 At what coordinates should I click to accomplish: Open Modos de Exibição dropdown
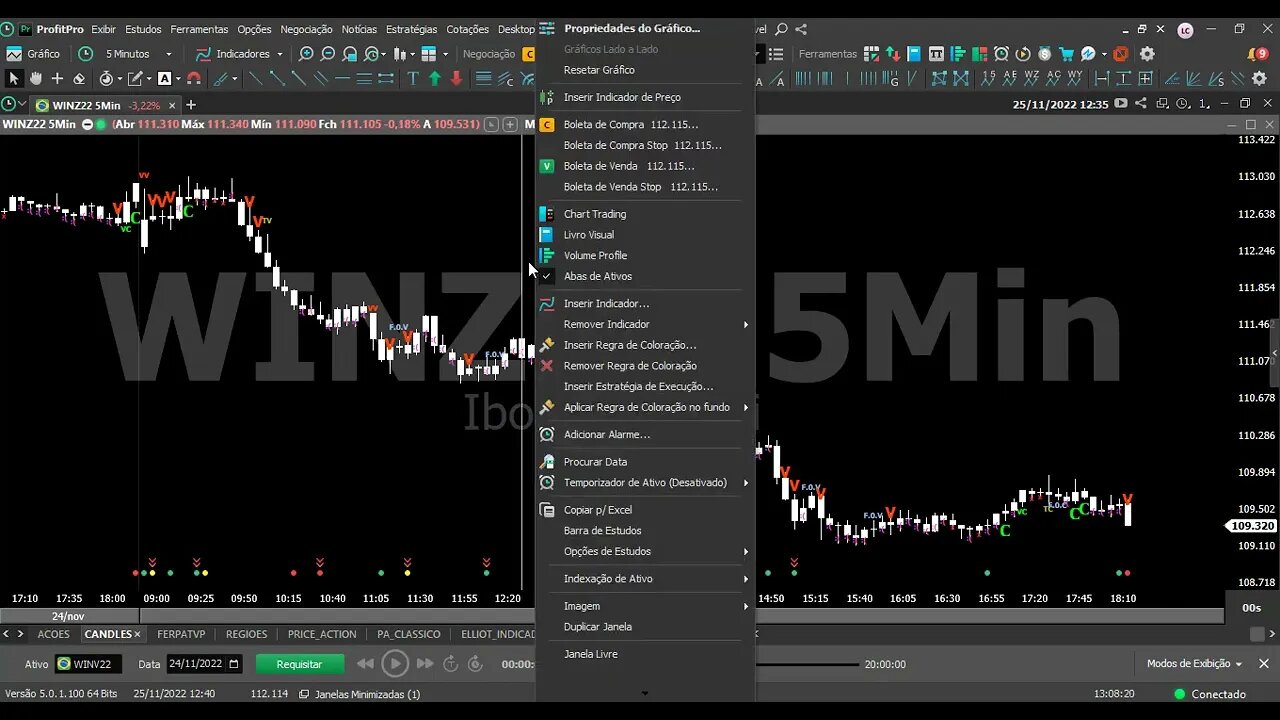tap(1194, 663)
